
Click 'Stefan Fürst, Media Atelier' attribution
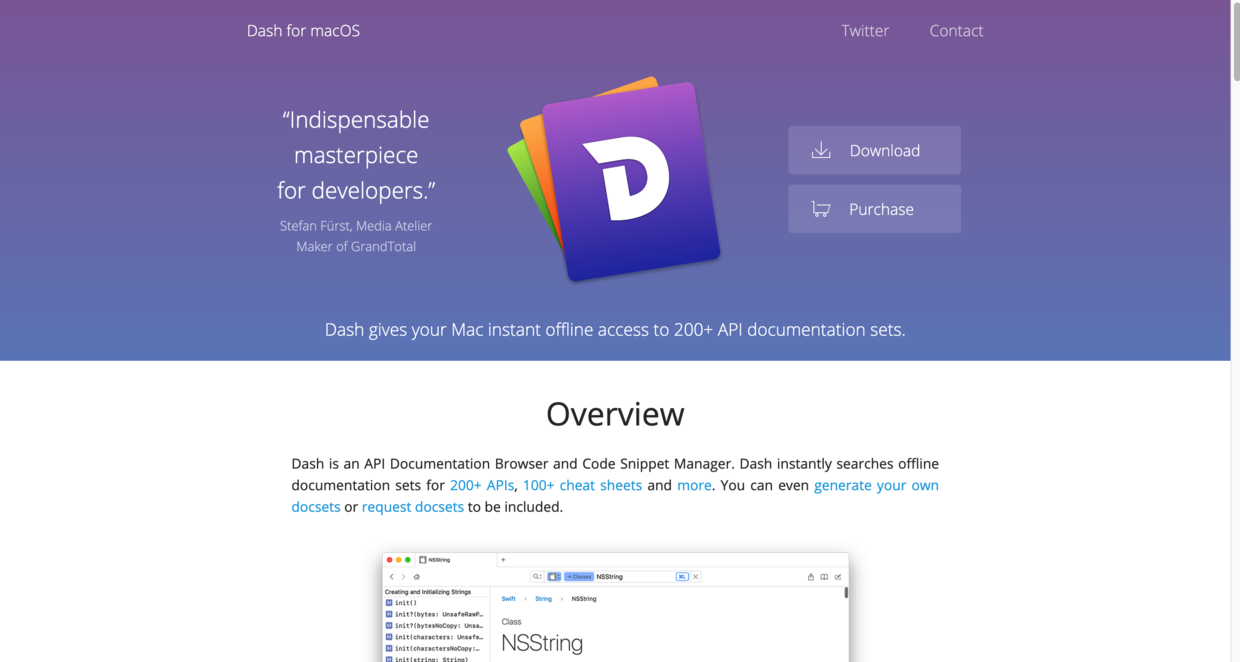[356, 226]
